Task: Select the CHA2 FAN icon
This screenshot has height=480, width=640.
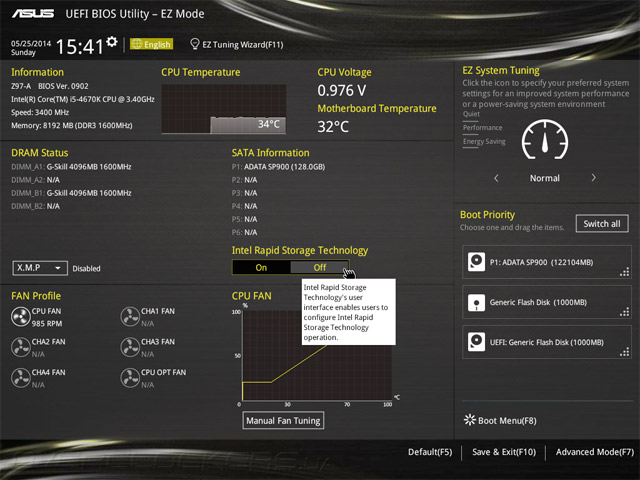Action: [20, 347]
